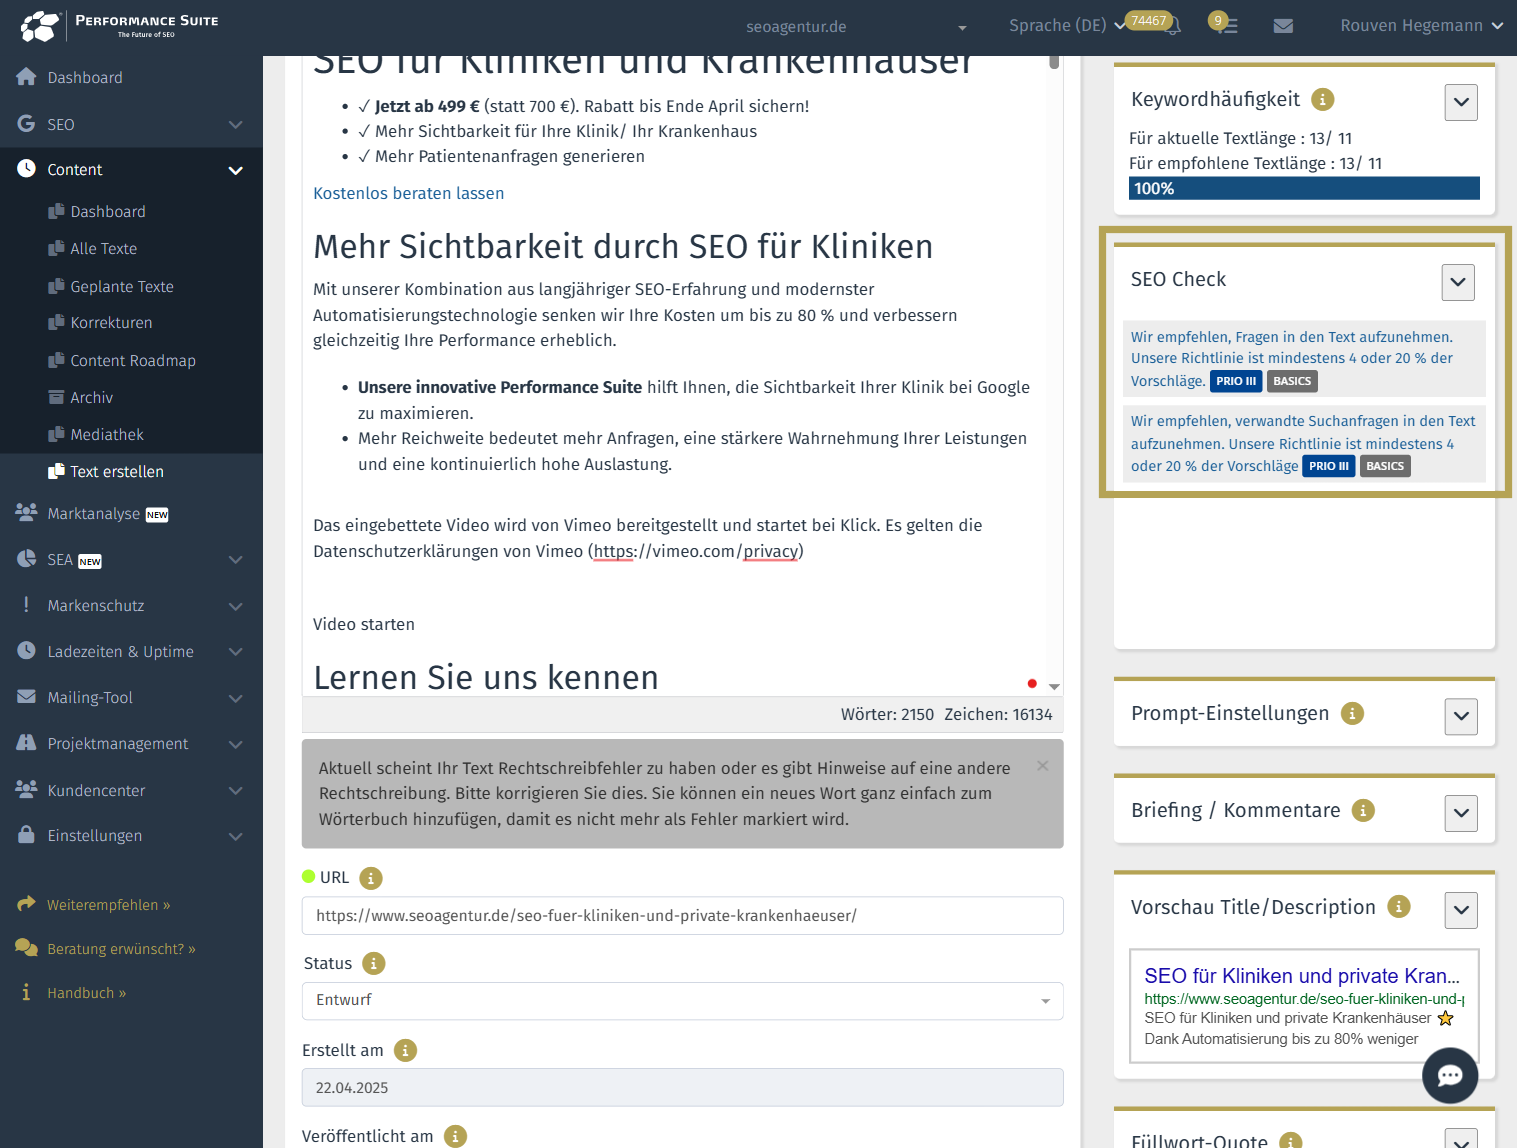1517x1148 pixels.
Task: Toggle the SEO Check panel chevron
Action: point(1458,282)
